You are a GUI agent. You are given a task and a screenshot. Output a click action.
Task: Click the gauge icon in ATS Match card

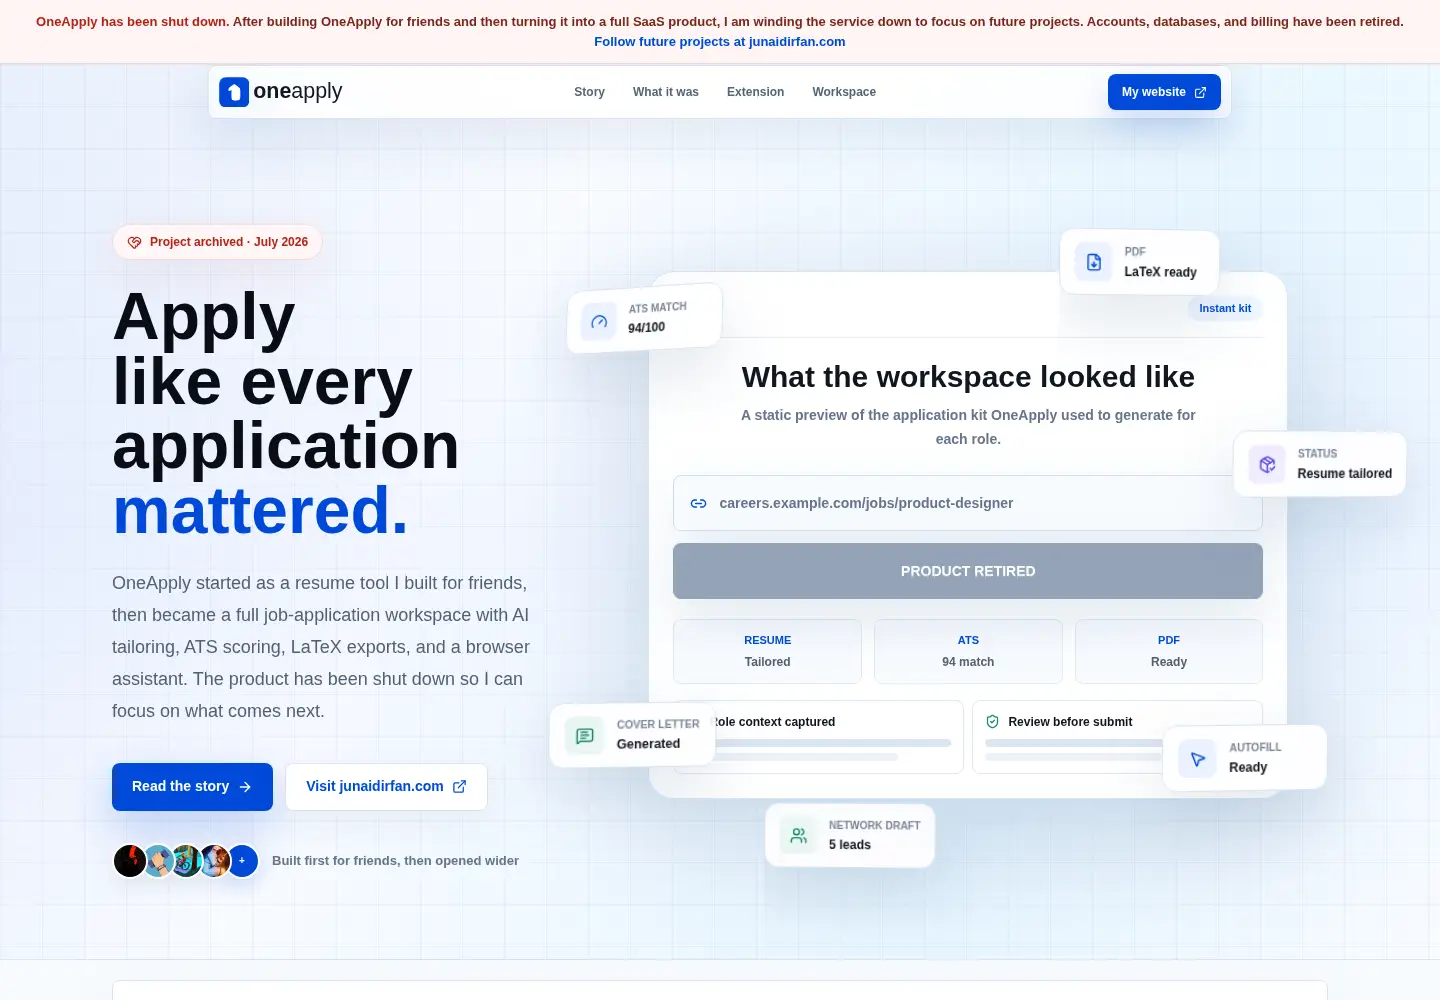tap(599, 322)
